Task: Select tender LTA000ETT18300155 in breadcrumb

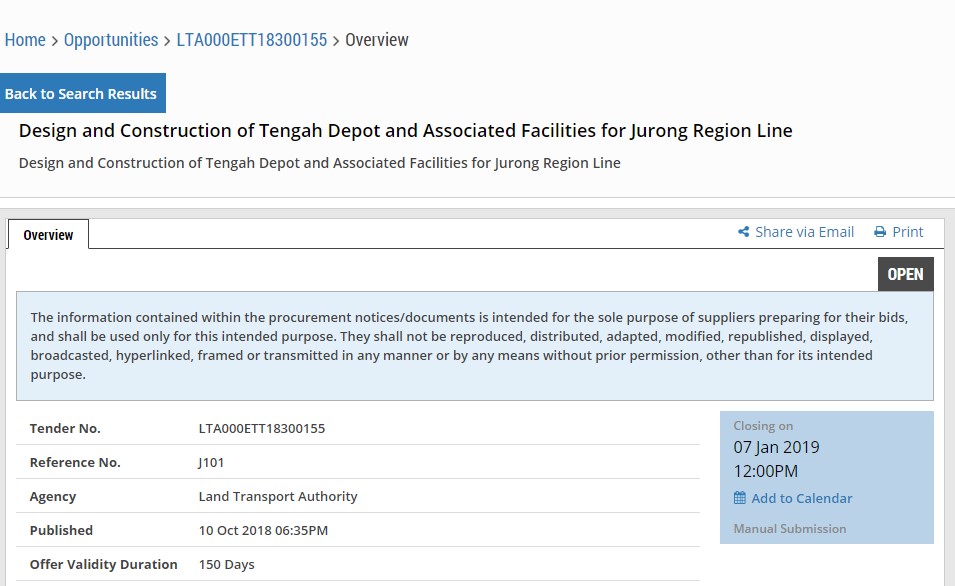Action: 250,40
